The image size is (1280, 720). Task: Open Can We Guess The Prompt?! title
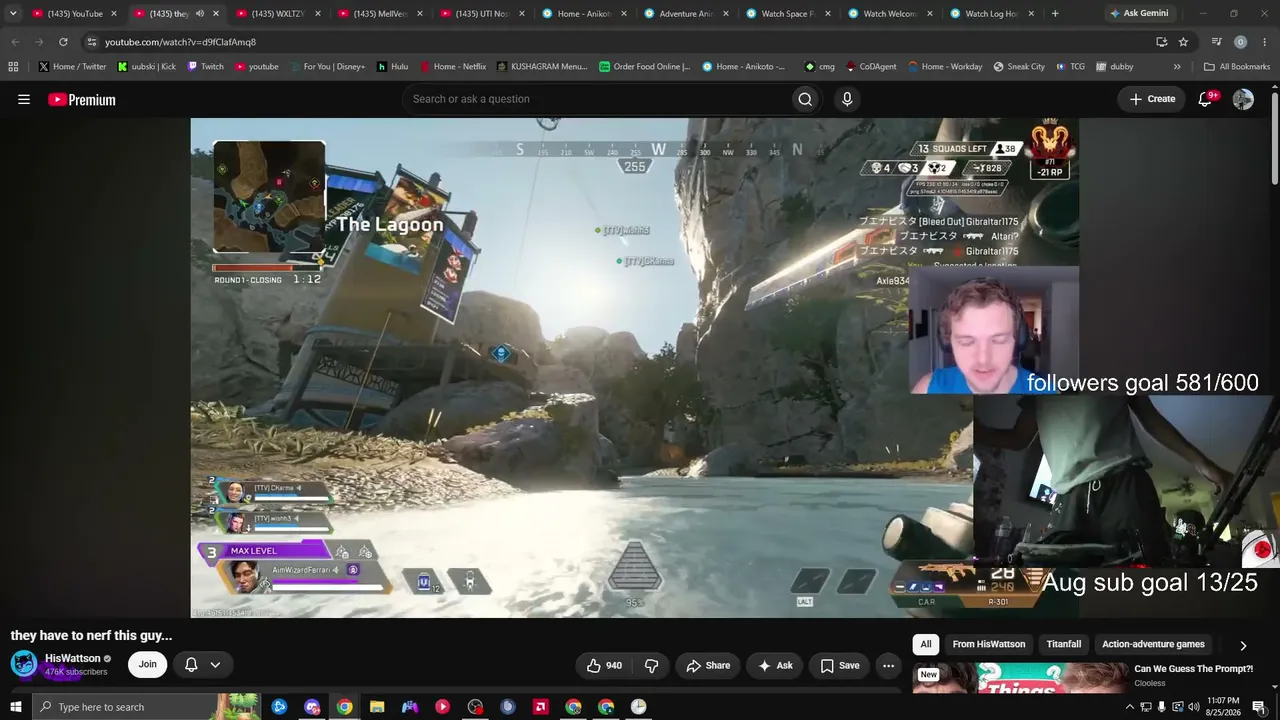[x=1193, y=669]
